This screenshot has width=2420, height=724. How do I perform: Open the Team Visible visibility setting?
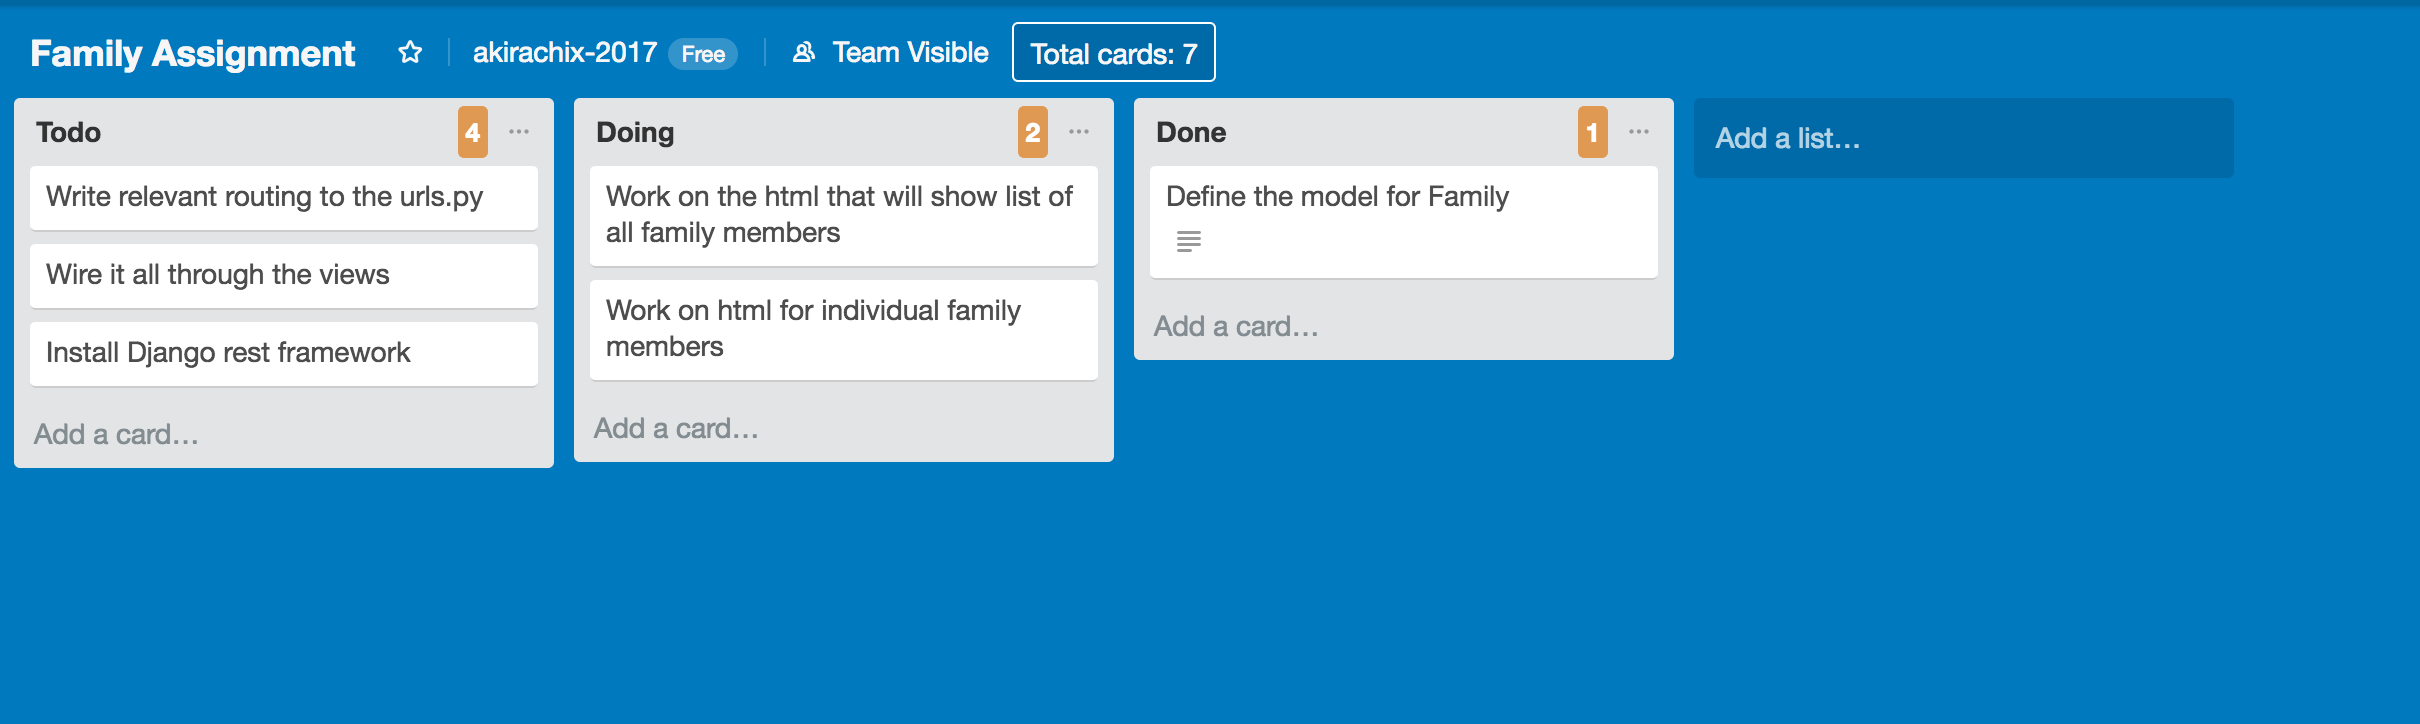coord(890,52)
